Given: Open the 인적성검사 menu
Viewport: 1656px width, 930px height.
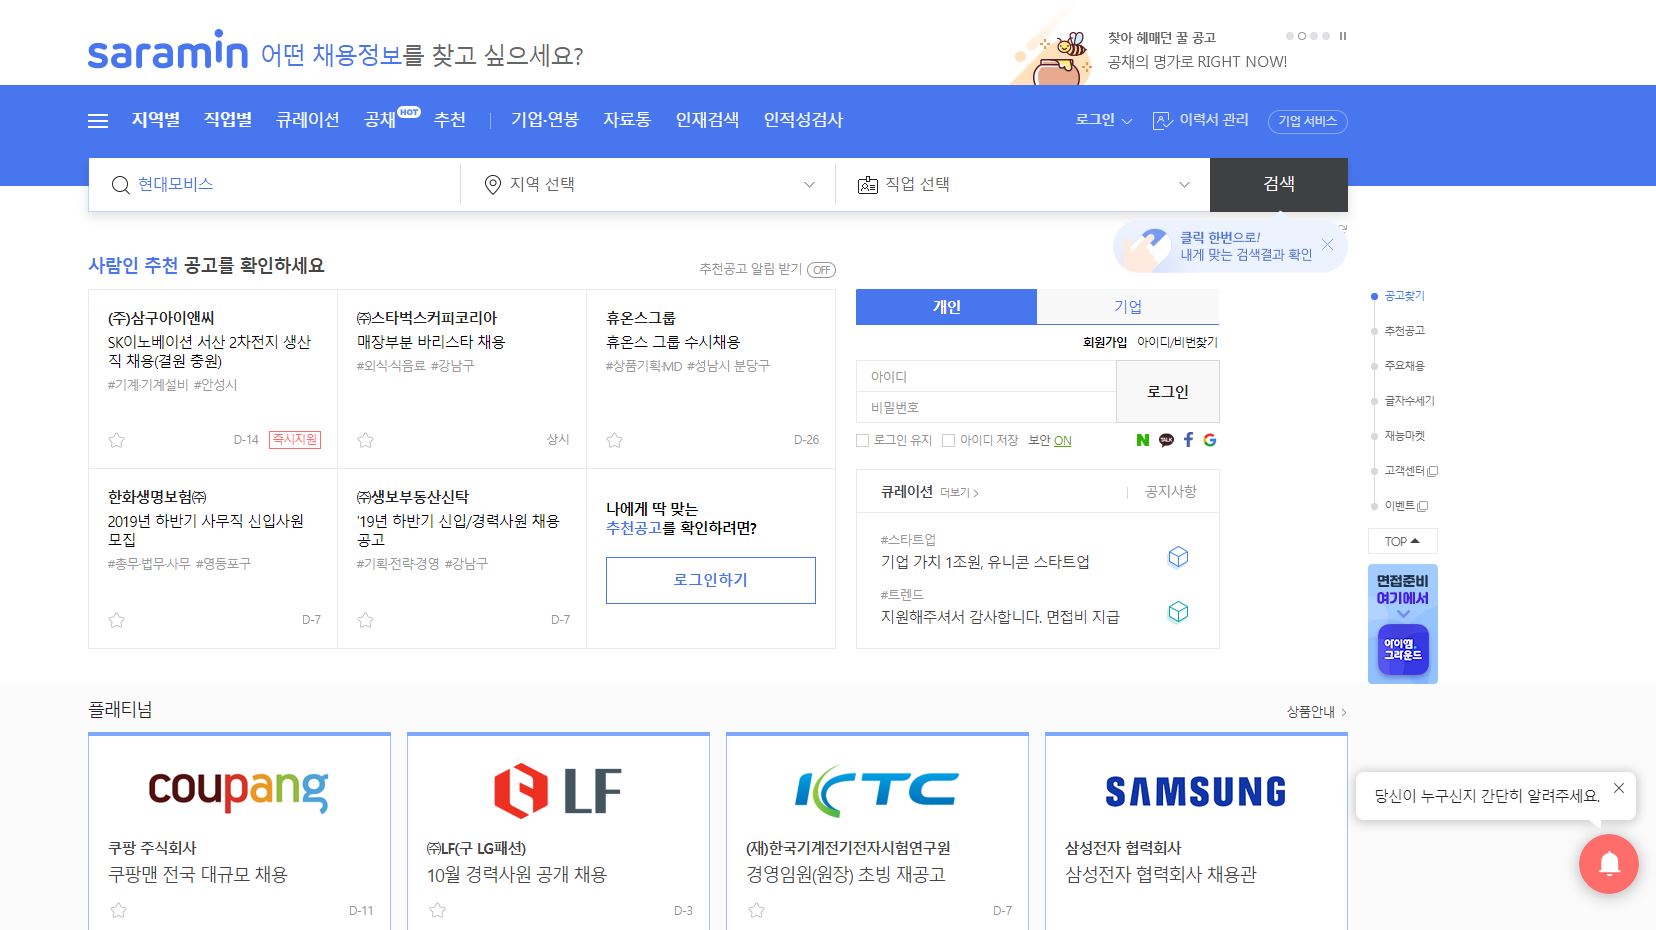Looking at the screenshot, I should click(x=803, y=120).
